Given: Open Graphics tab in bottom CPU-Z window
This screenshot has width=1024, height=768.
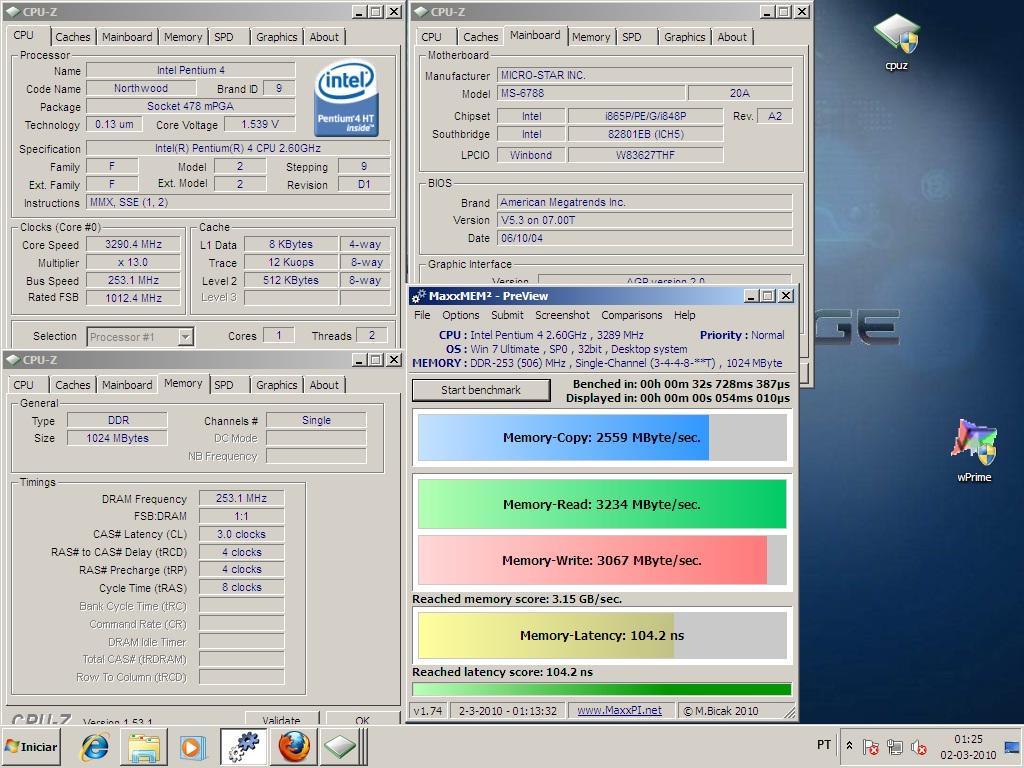Looking at the screenshot, I should pos(276,385).
